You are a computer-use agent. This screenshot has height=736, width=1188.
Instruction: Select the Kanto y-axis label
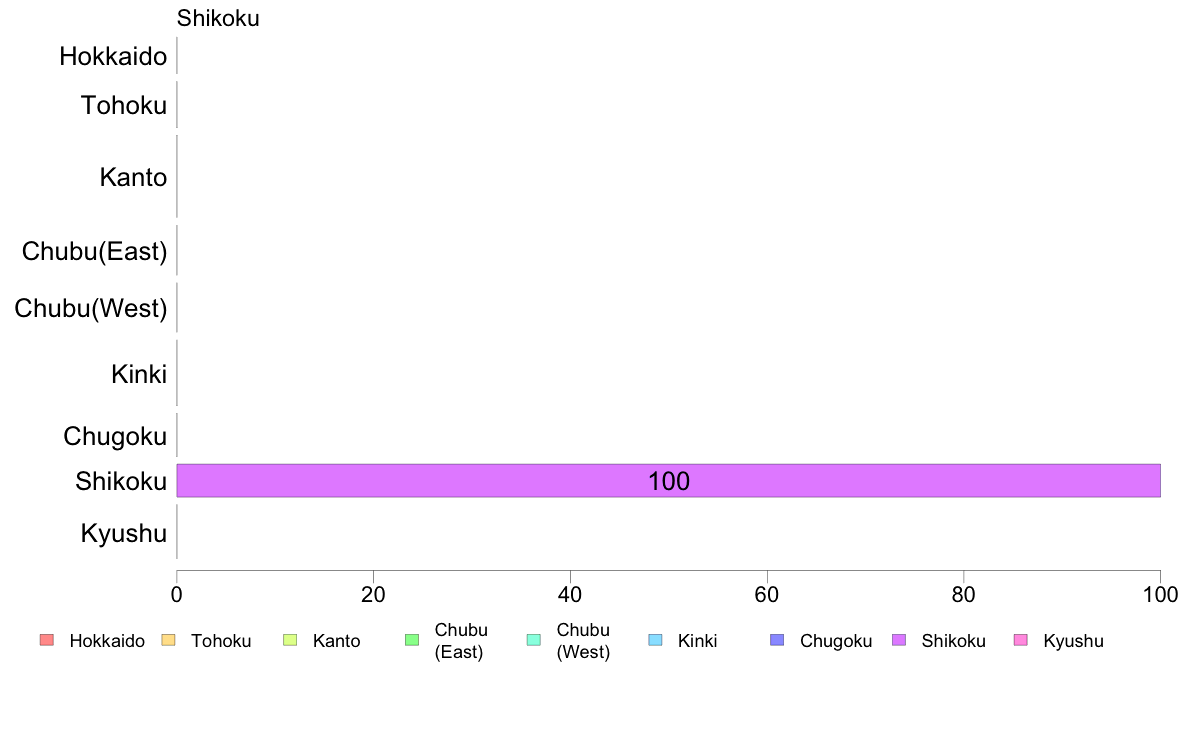133,177
